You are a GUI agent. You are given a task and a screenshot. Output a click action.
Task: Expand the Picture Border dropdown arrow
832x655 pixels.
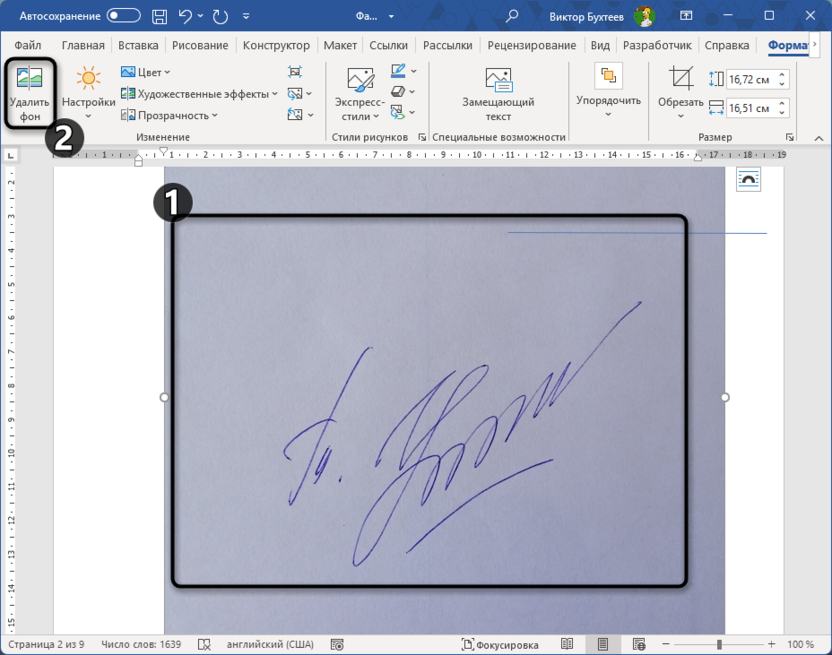pyautogui.click(x=414, y=71)
